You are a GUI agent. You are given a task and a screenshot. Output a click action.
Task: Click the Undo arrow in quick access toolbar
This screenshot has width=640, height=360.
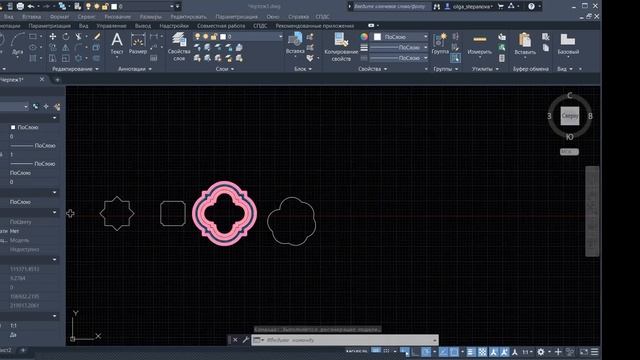30,6
